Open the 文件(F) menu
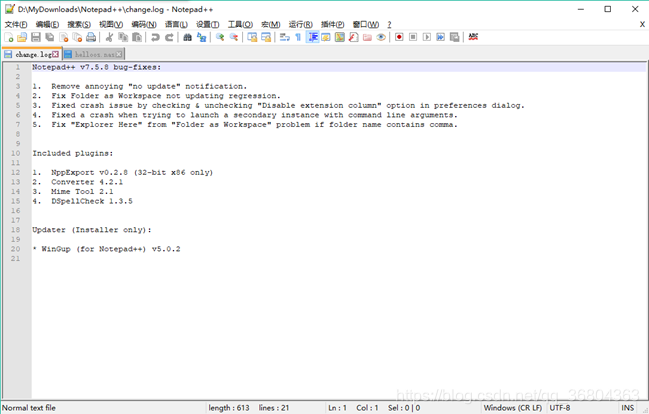The height and width of the screenshot is (414, 649). point(16,24)
